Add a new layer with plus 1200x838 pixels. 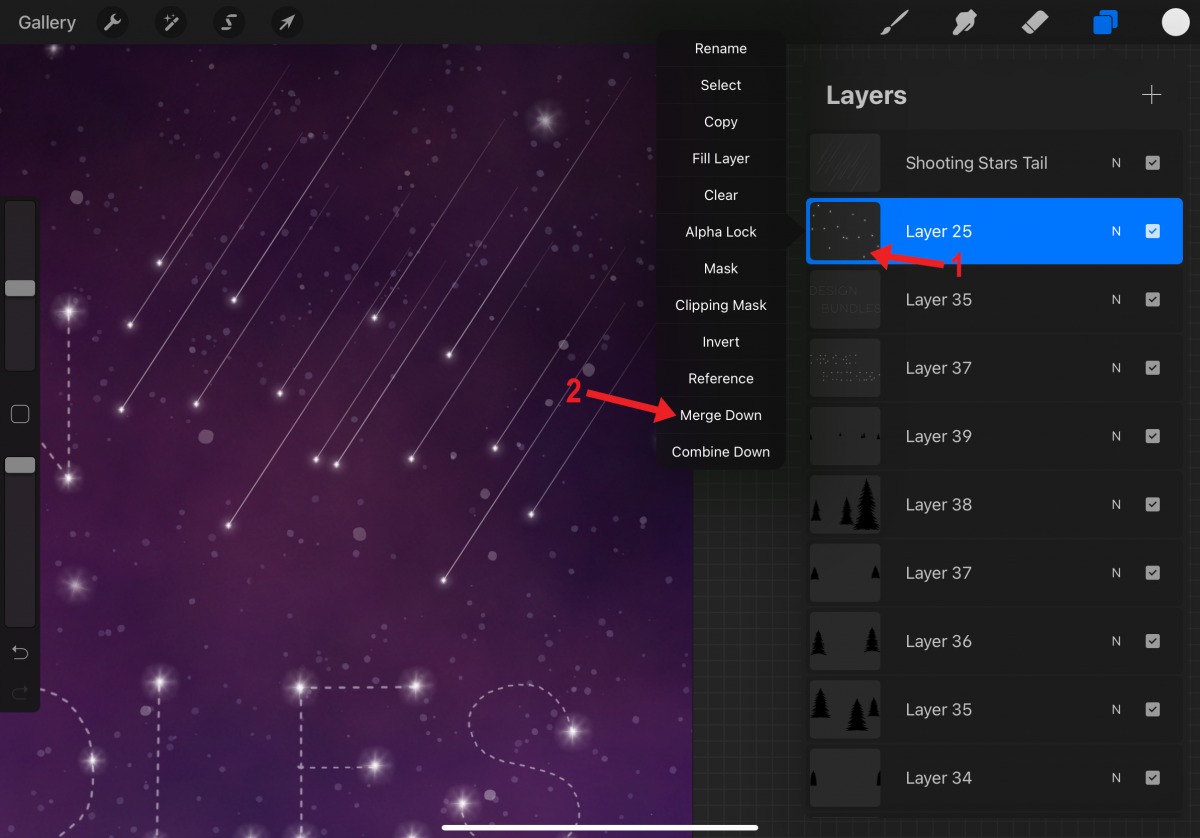tap(1152, 95)
